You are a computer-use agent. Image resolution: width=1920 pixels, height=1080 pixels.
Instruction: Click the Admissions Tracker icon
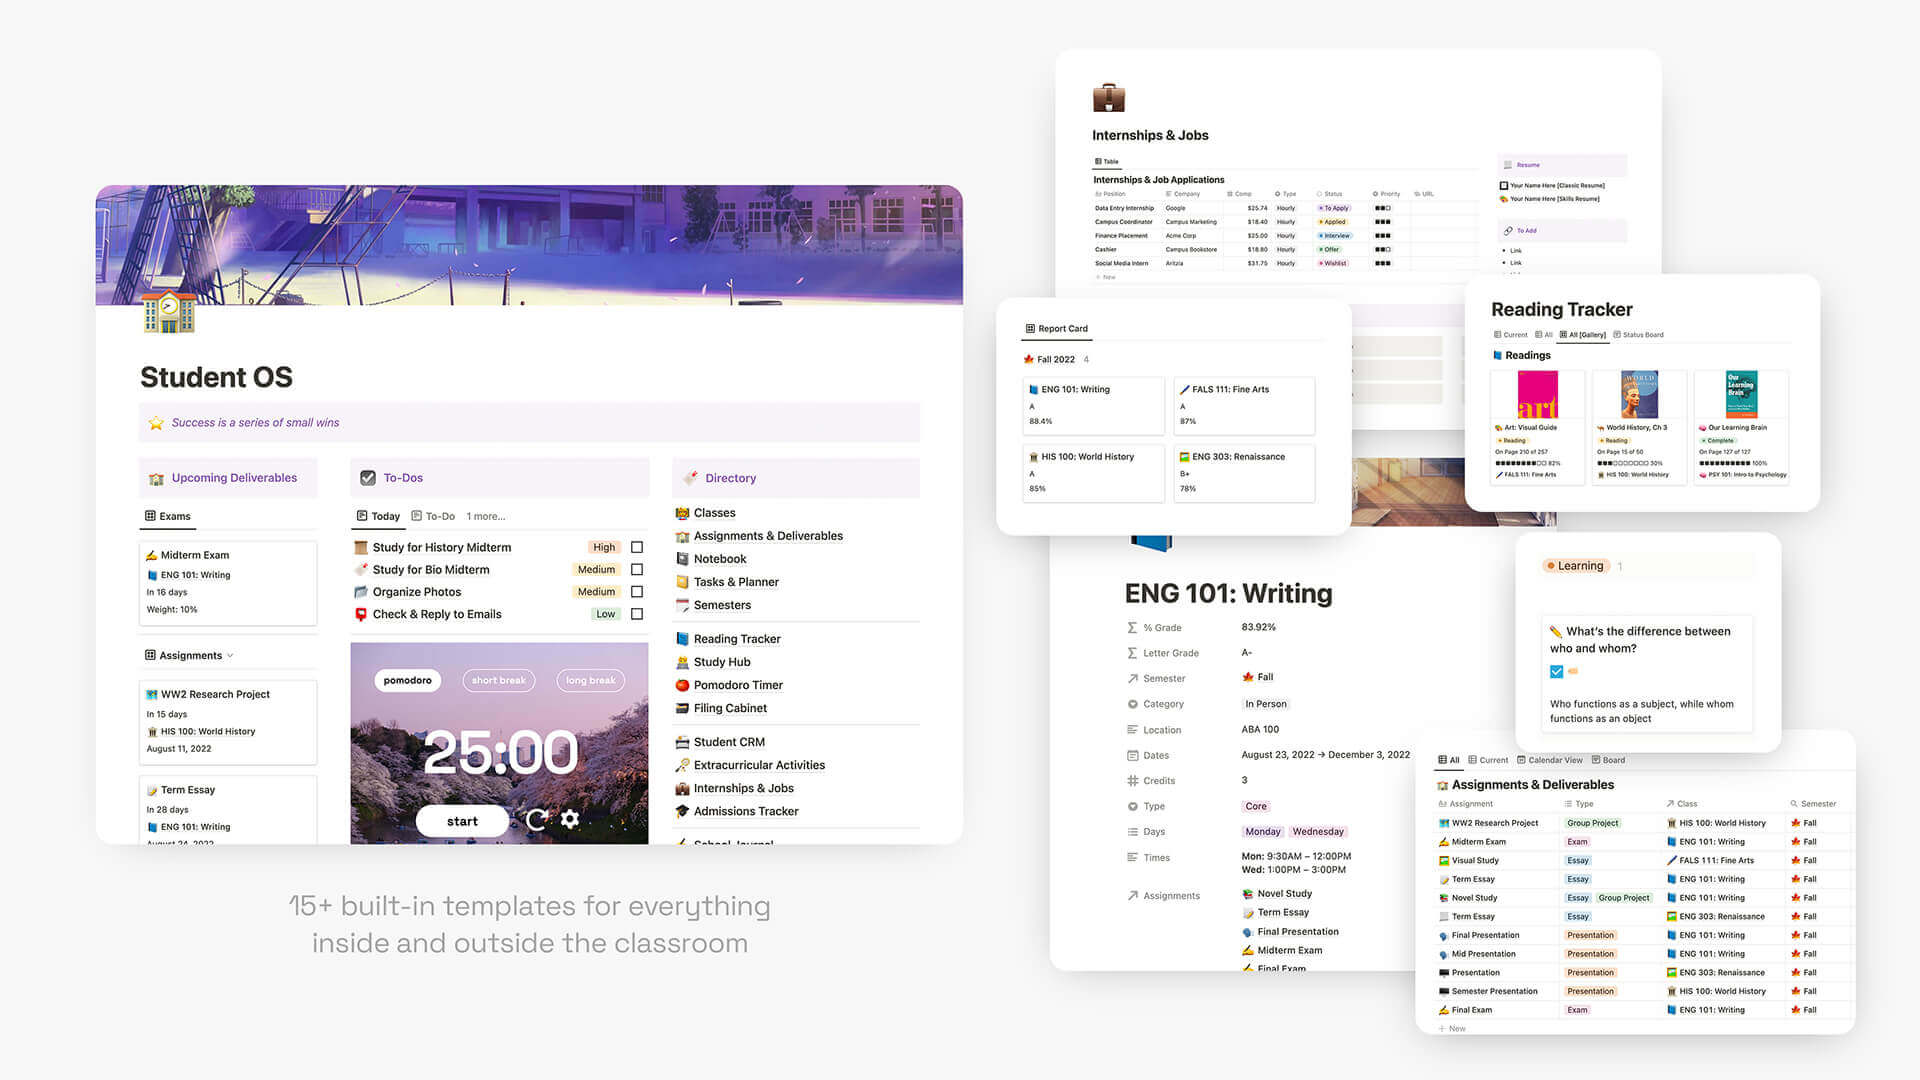682,810
